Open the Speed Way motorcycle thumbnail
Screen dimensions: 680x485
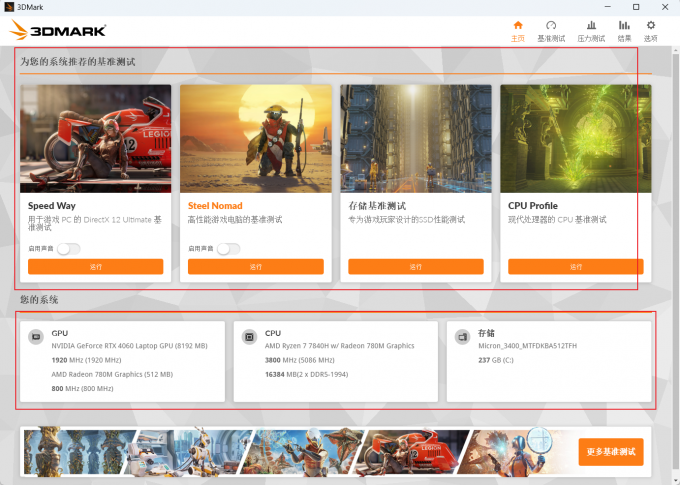[x=95, y=138]
